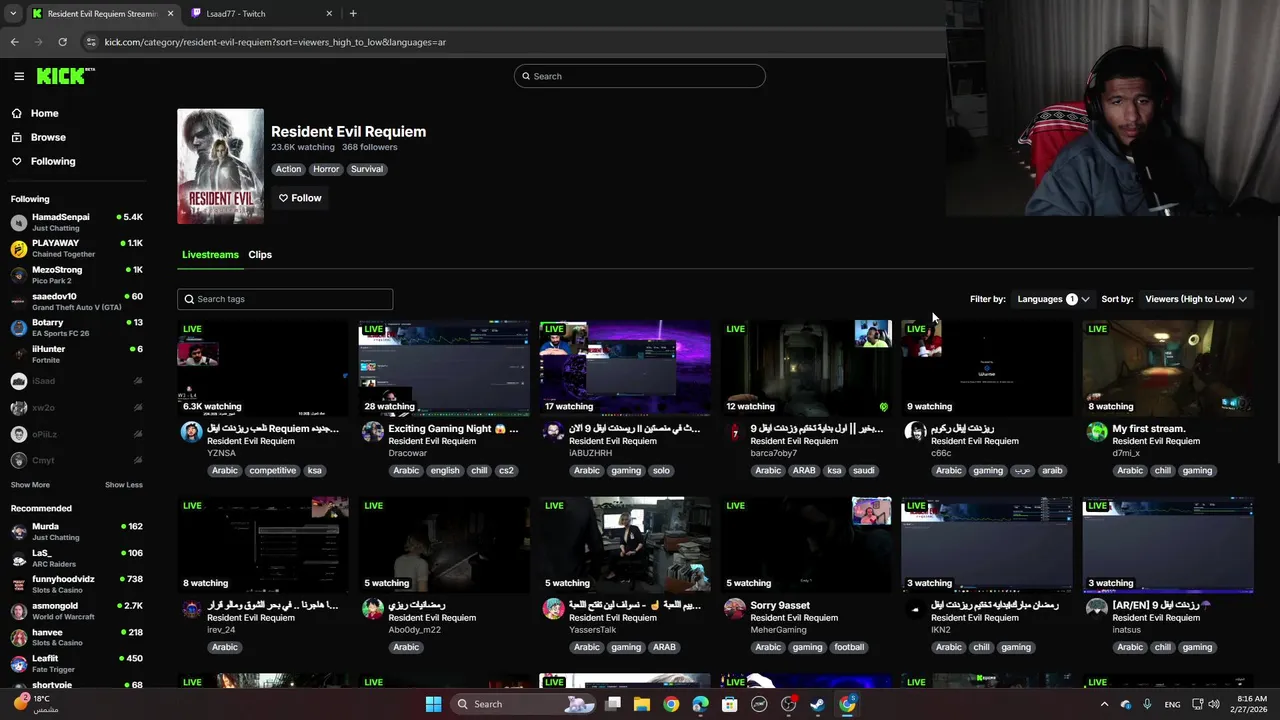Viewport: 1280px width, 720px height.
Task: Click Show Less in Following list
Action: coord(124,485)
